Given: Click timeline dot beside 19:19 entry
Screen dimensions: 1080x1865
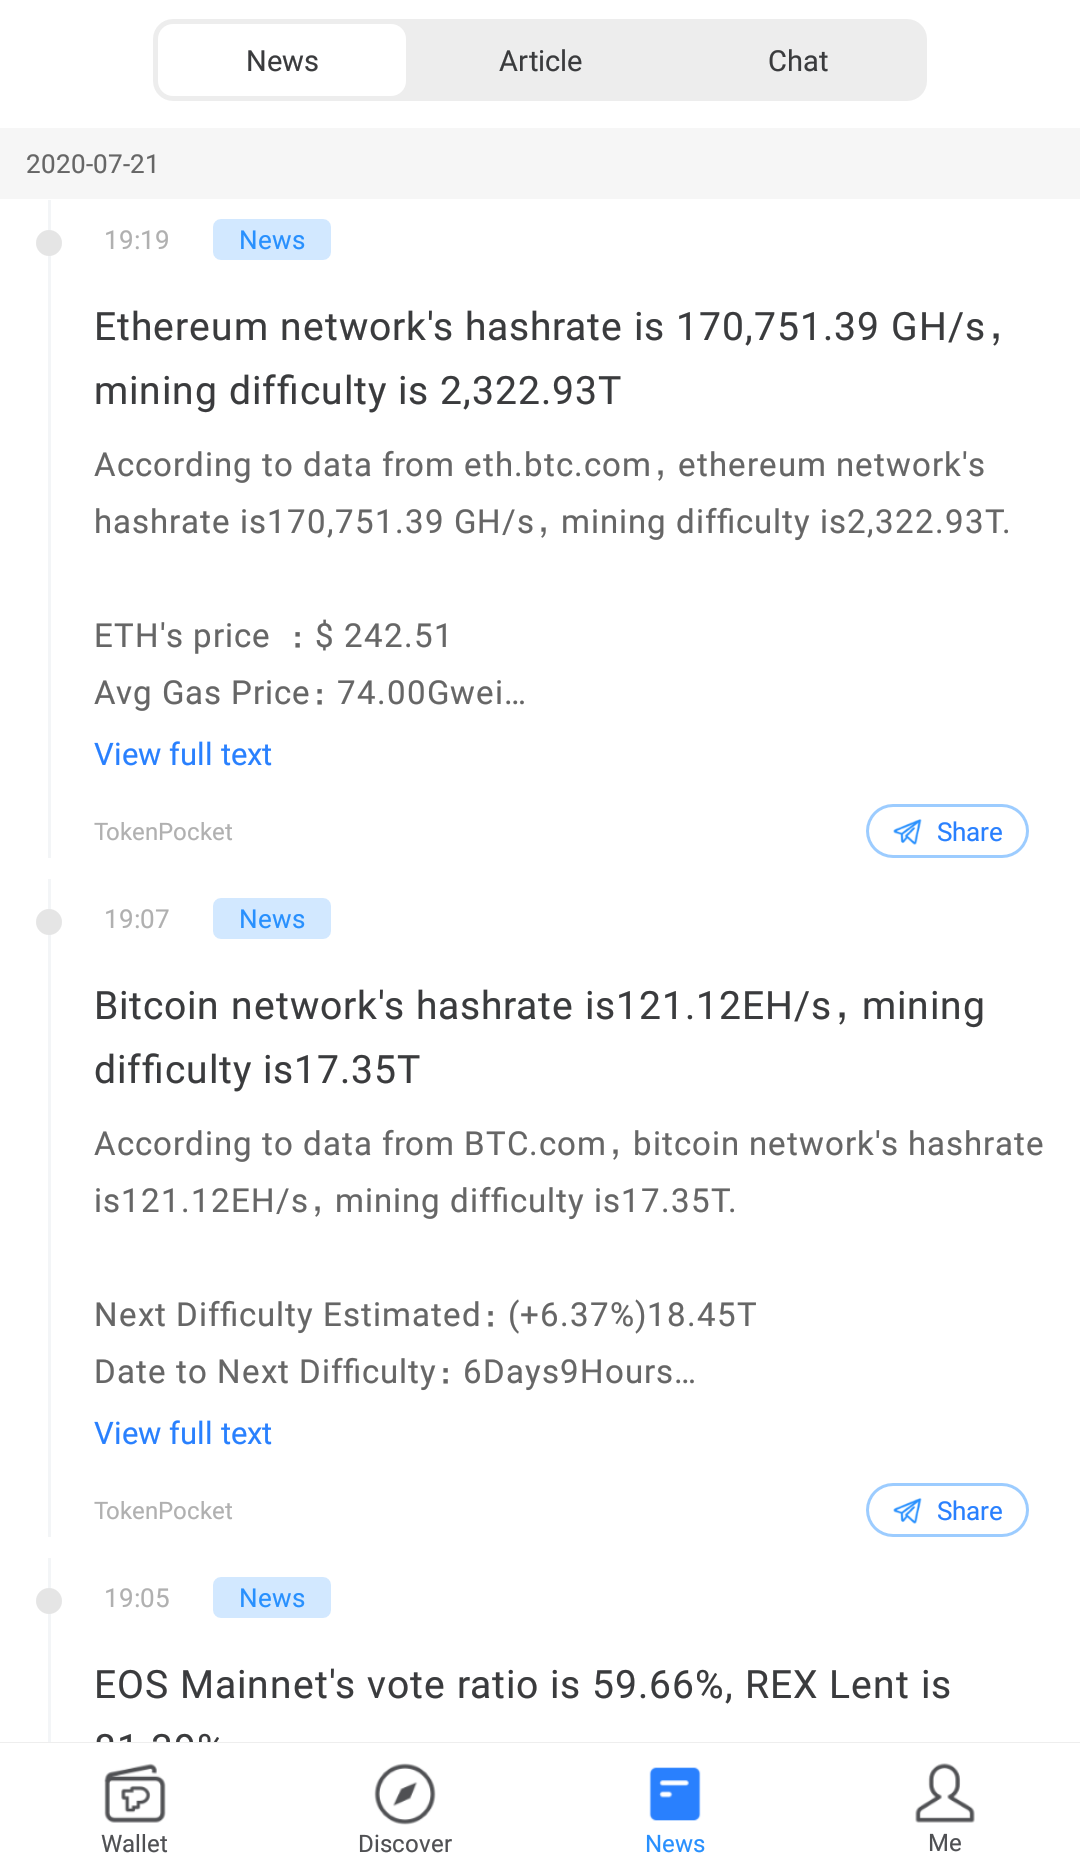Looking at the screenshot, I should click(x=49, y=242).
